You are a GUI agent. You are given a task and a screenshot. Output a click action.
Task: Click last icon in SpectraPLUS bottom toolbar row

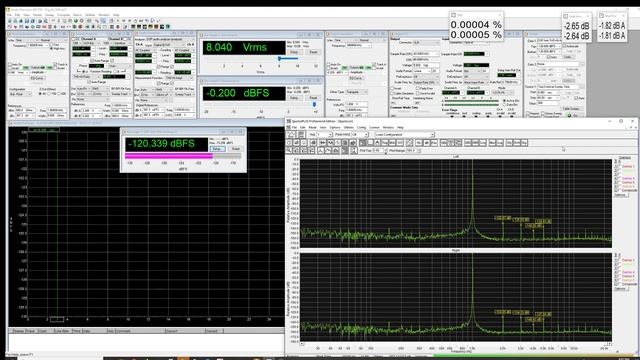point(354,151)
